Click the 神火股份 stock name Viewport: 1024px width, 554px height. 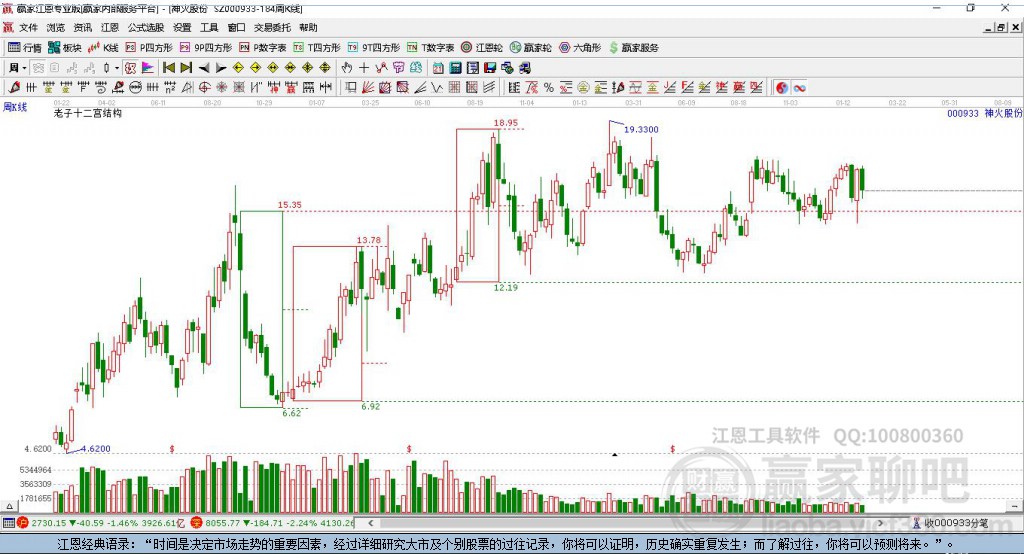tap(1003, 113)
